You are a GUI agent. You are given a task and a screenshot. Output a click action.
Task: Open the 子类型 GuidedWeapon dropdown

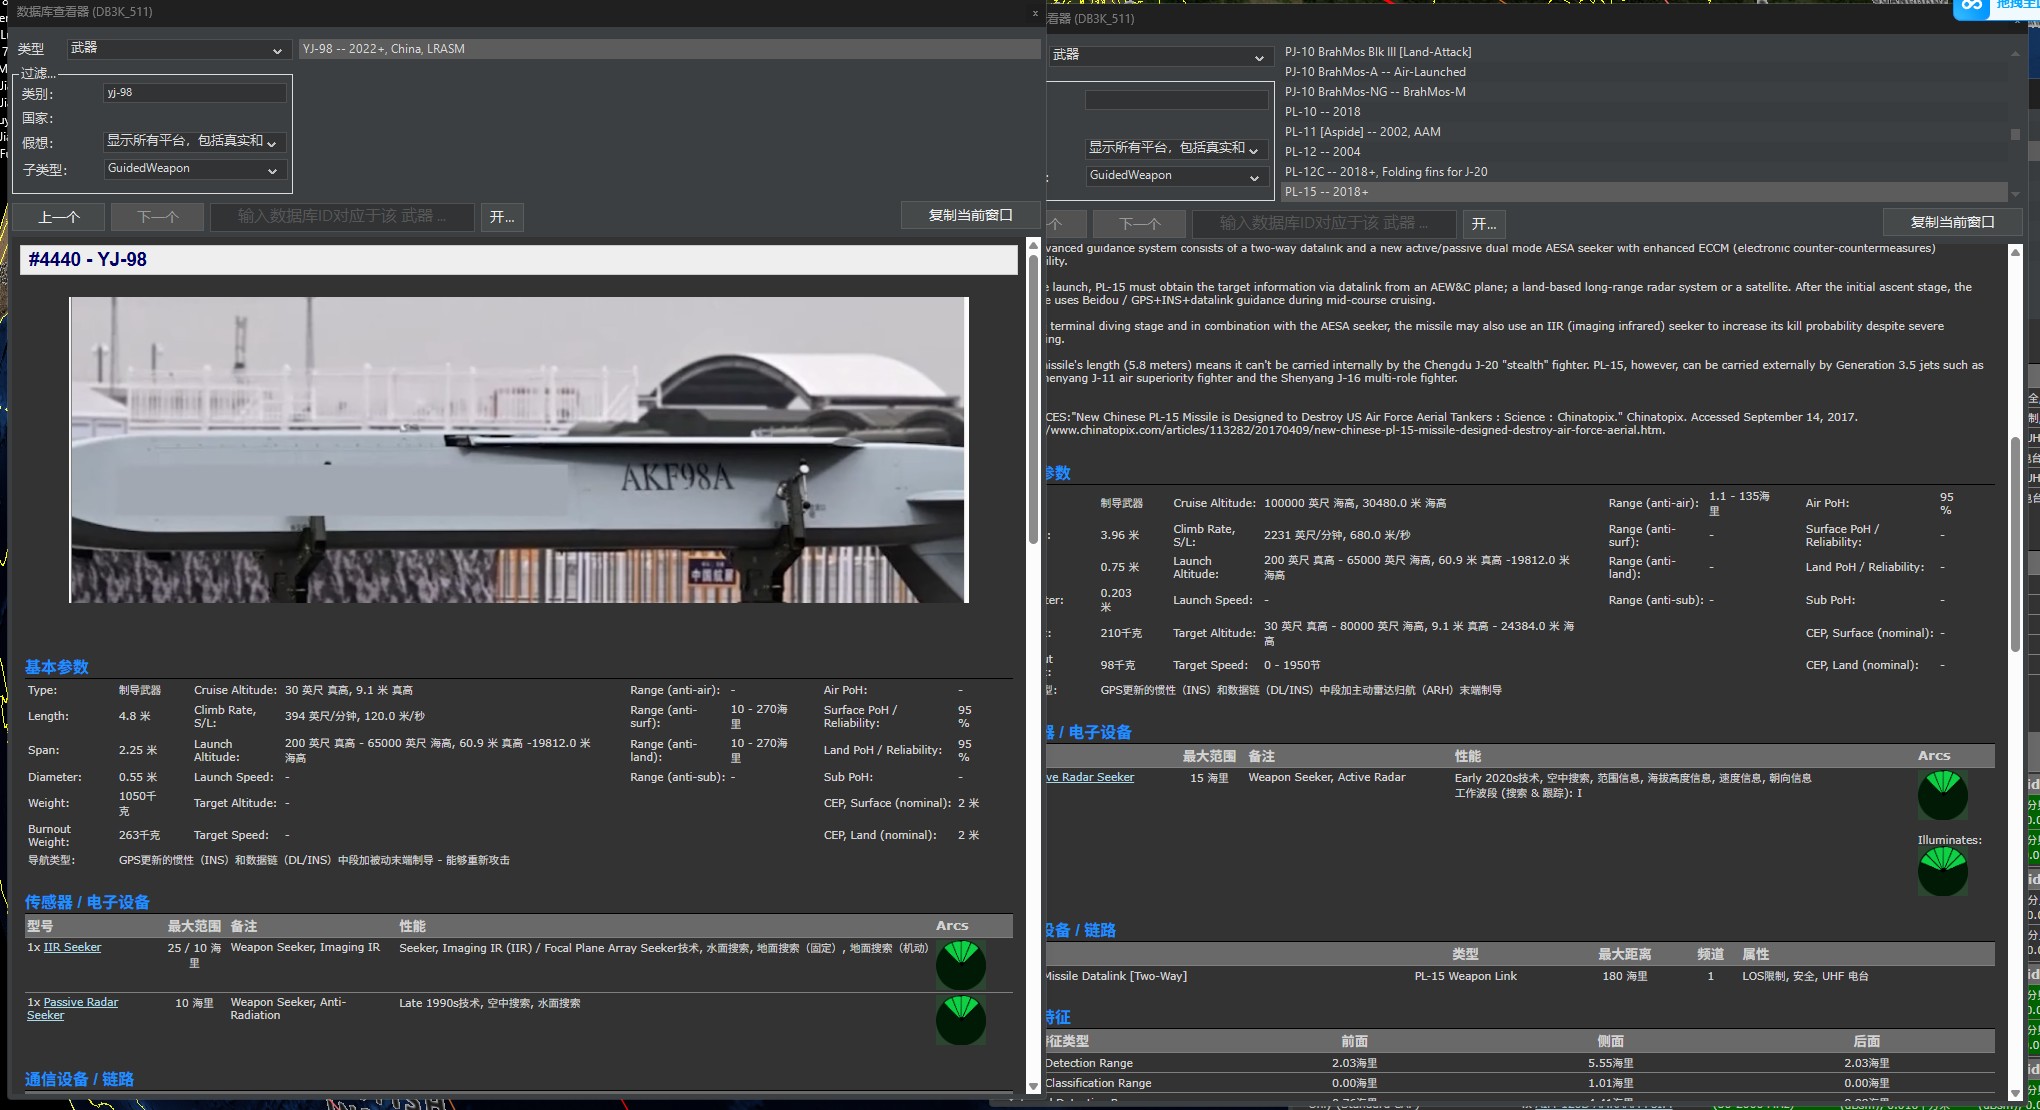click(x=194, y=169)
